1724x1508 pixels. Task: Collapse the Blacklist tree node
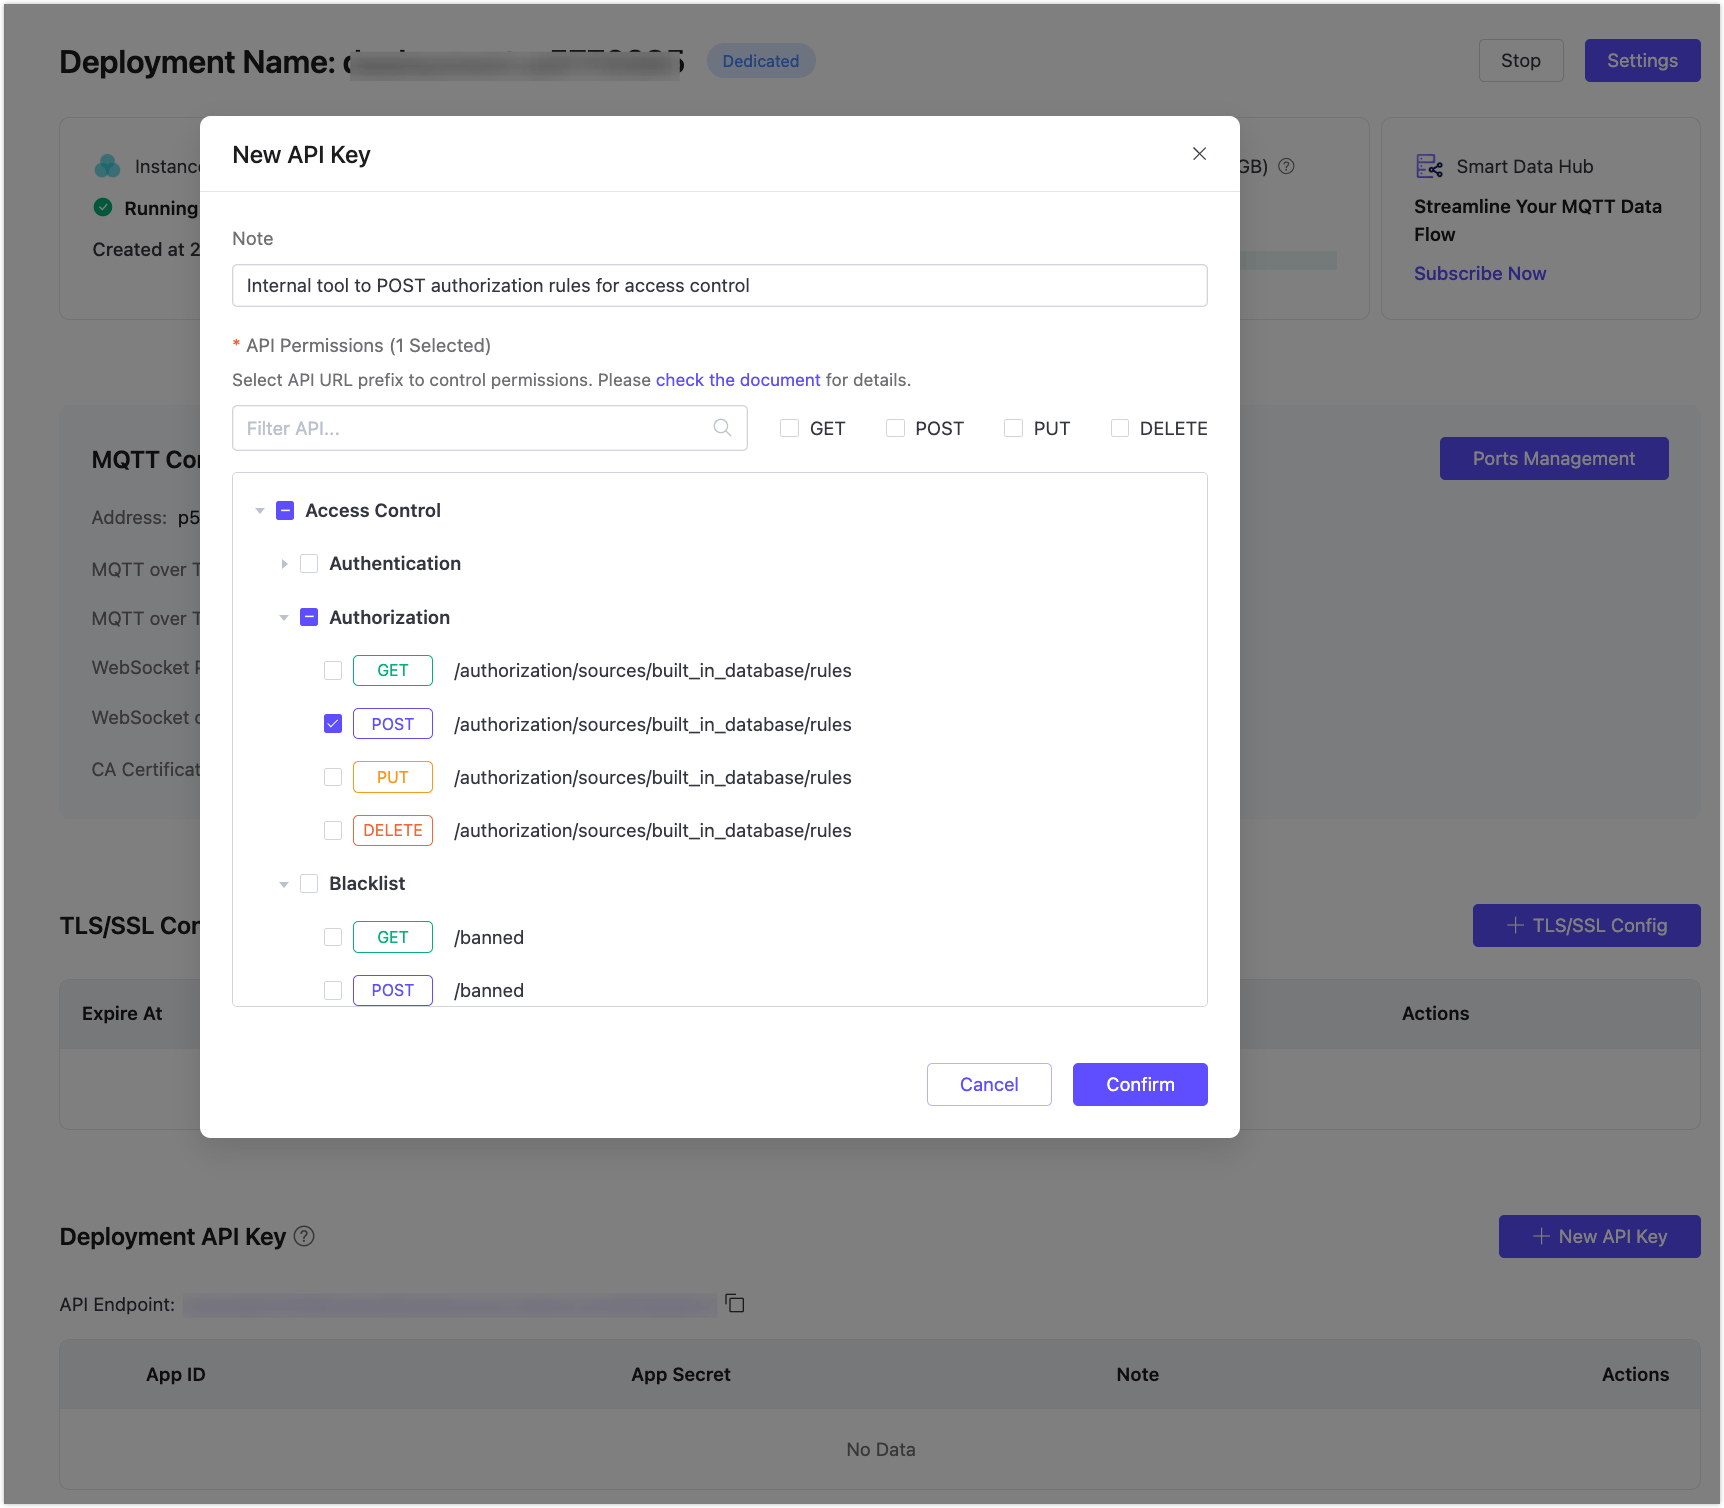point(284,884)
